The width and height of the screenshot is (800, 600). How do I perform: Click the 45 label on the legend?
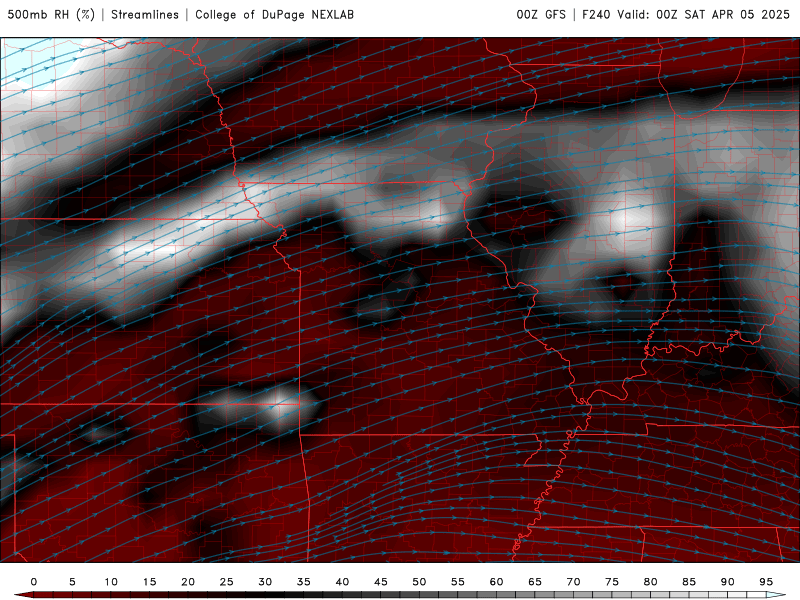pos(381,582)
